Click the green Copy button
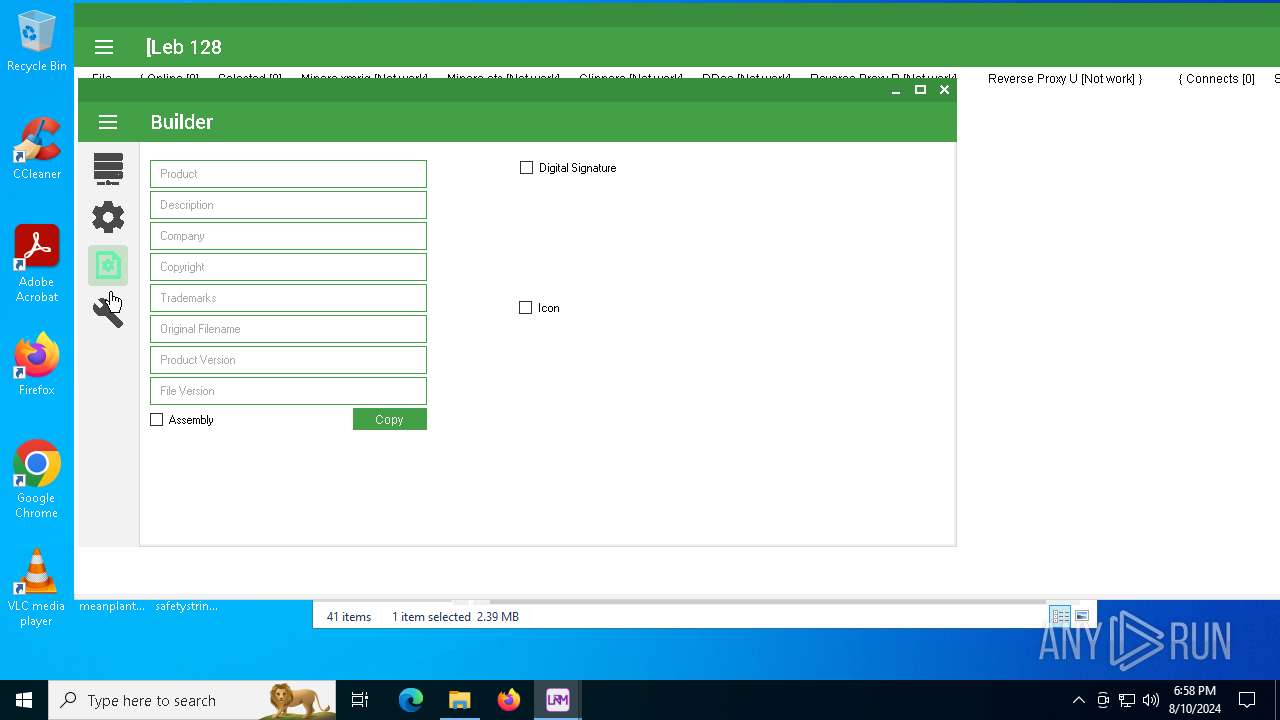Image resolution: width=1280 pixels, height=720 pixels. click(x=390, y=419)
